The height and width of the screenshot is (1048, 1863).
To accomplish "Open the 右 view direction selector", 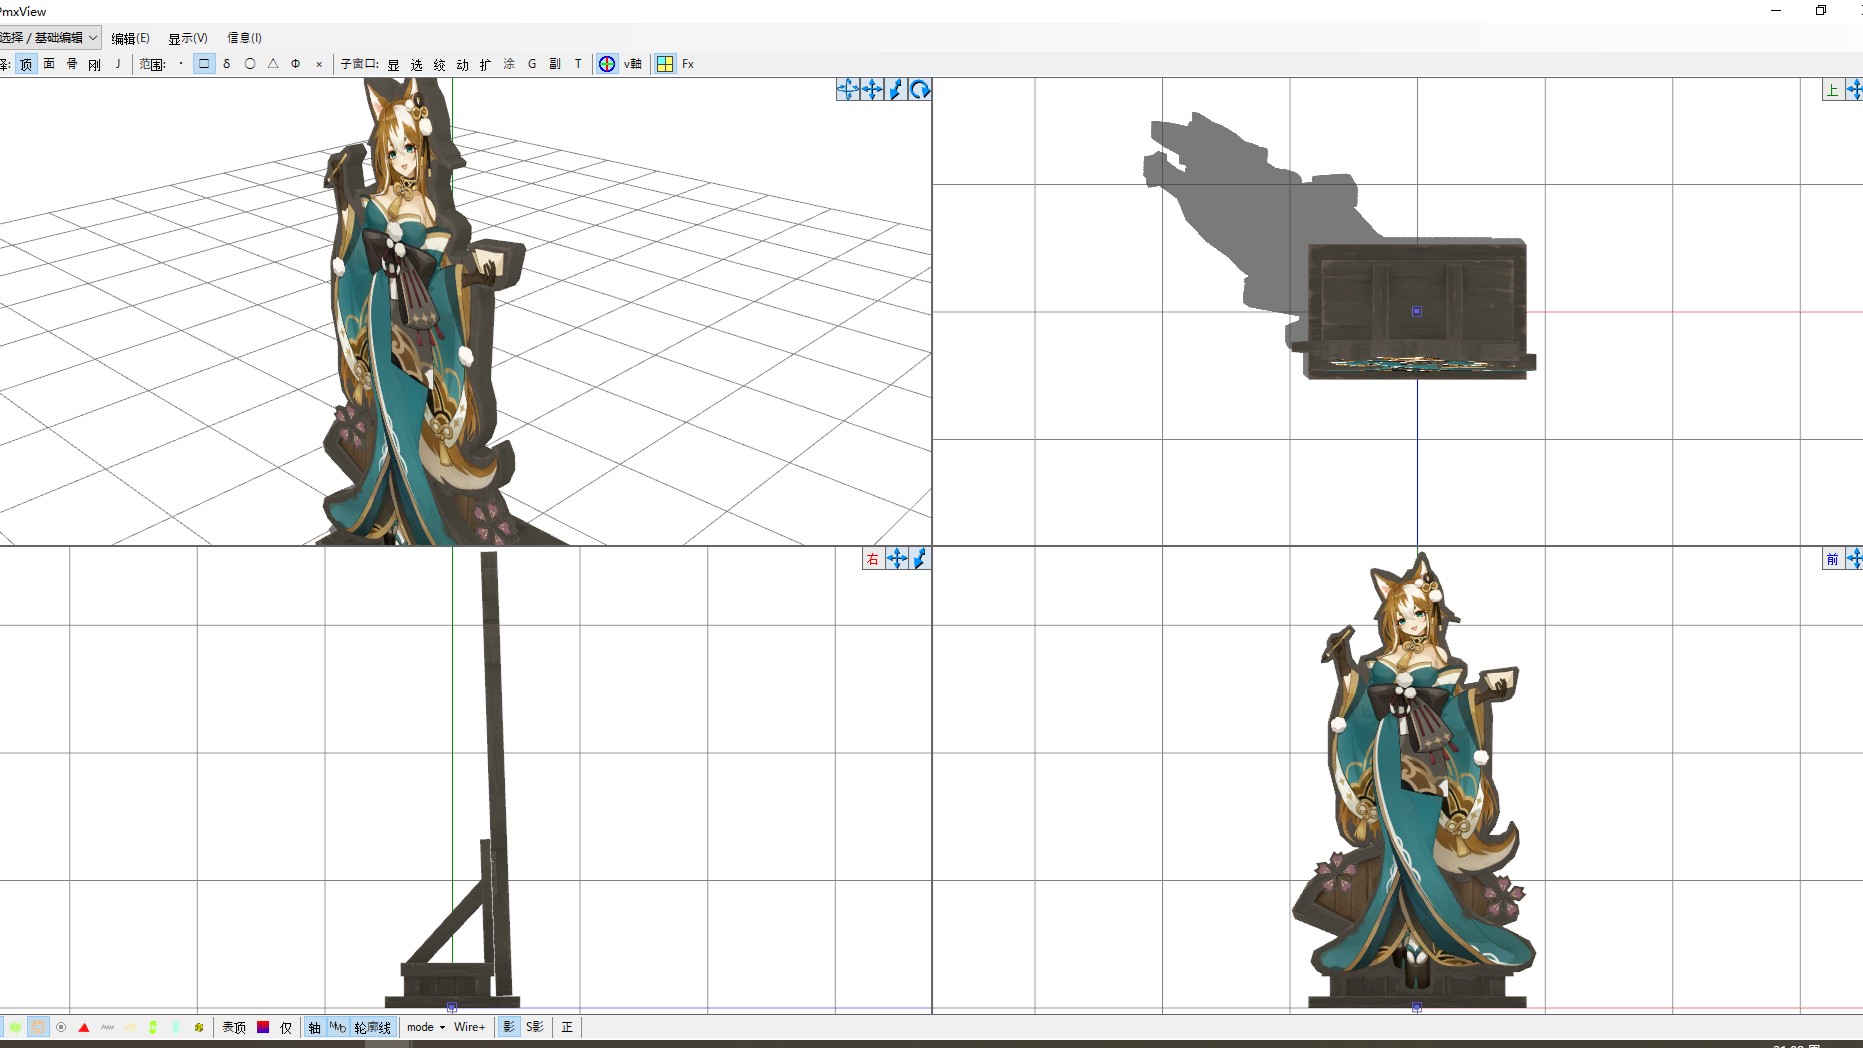I will point(872,559).
